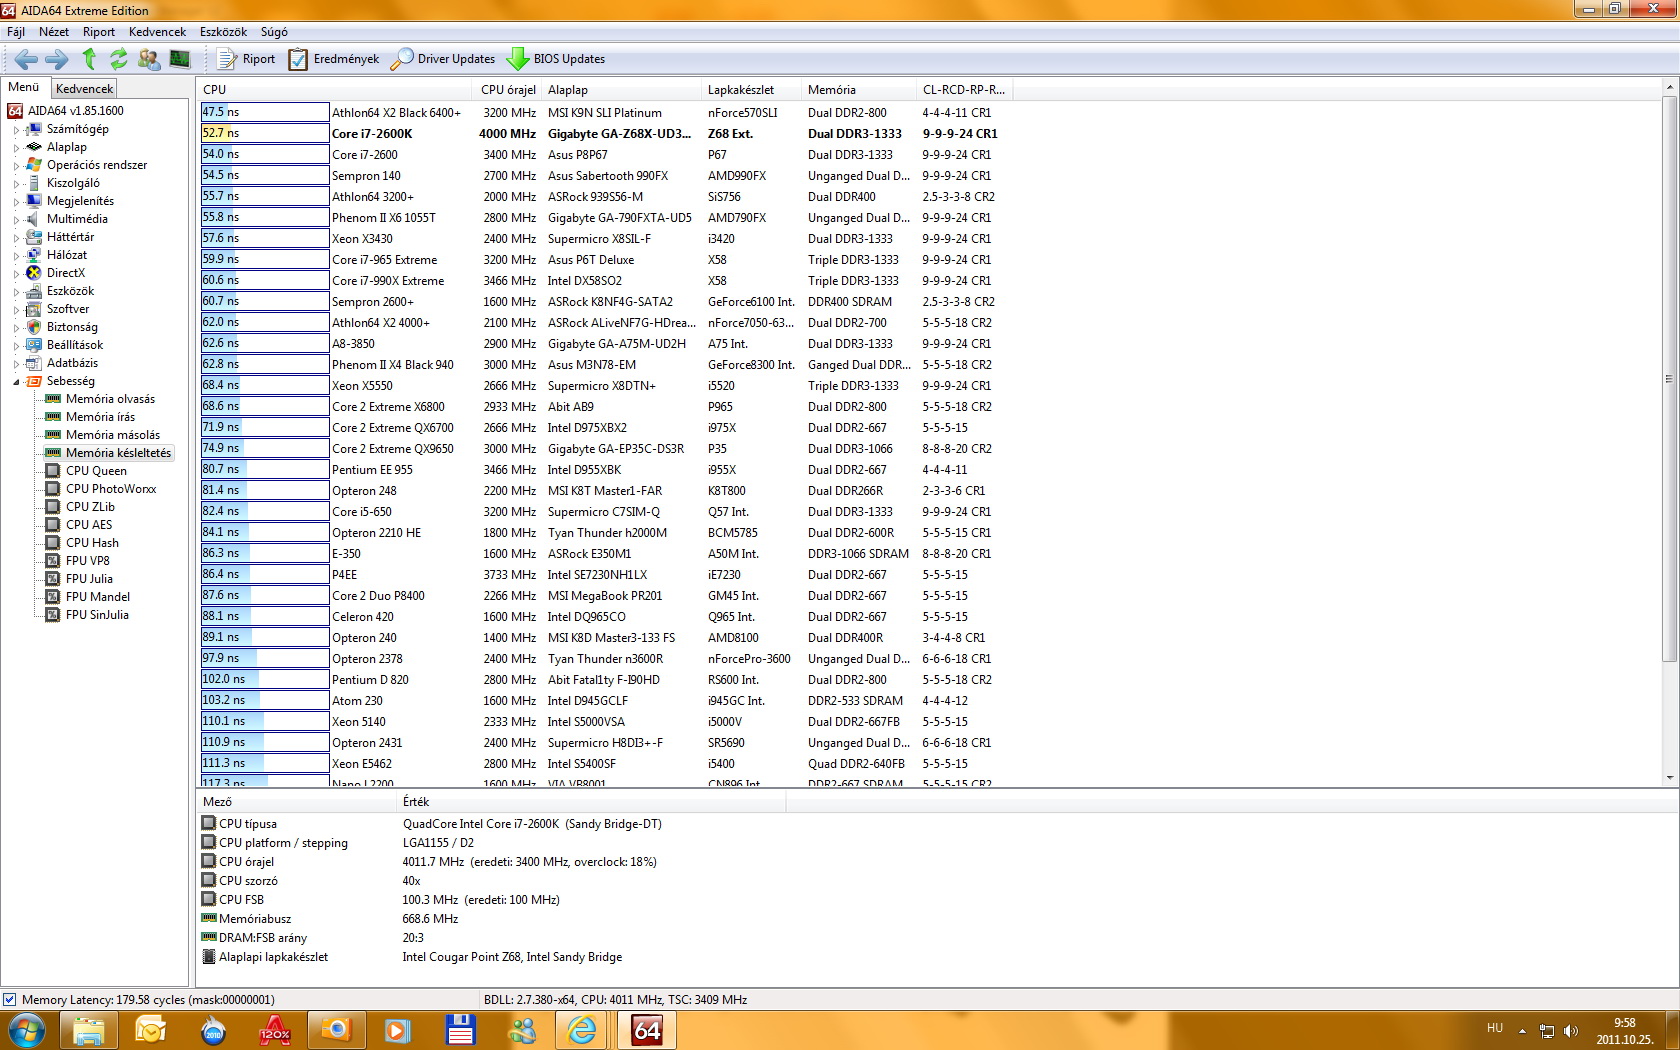The image size is (1680, 1050).
Task: Open the Nézet menu
Action: point(54,32)
